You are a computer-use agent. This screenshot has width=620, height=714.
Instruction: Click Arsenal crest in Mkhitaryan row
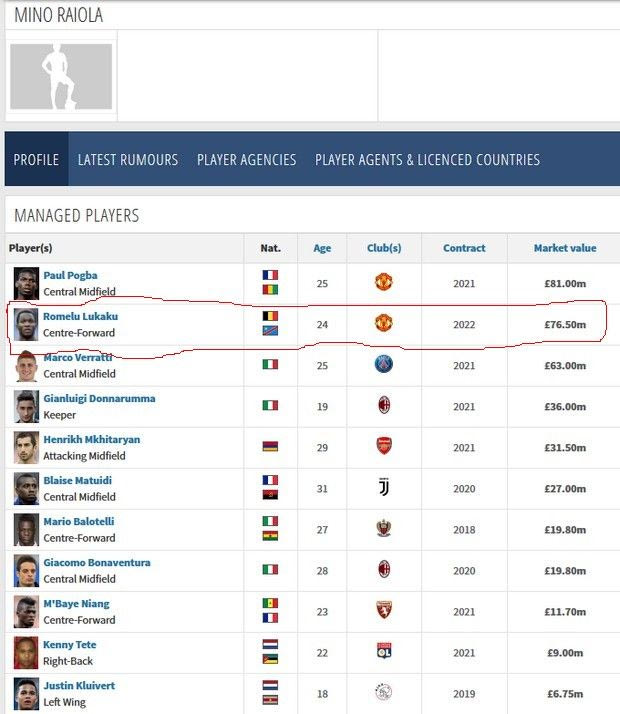(383, 447)
